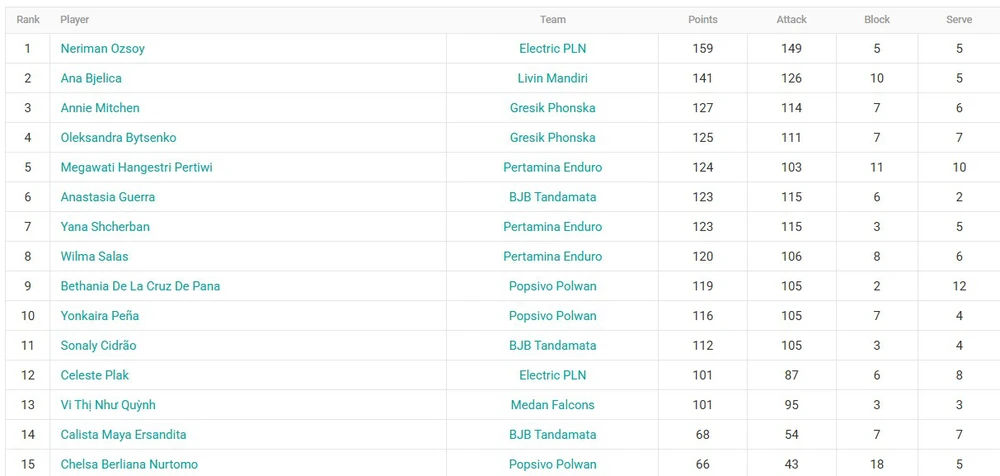Click Popsivo Polwan in Yonkaira Peña row
The height and width of the screenshot is (476, 1000).
click(x=552, y=316)
